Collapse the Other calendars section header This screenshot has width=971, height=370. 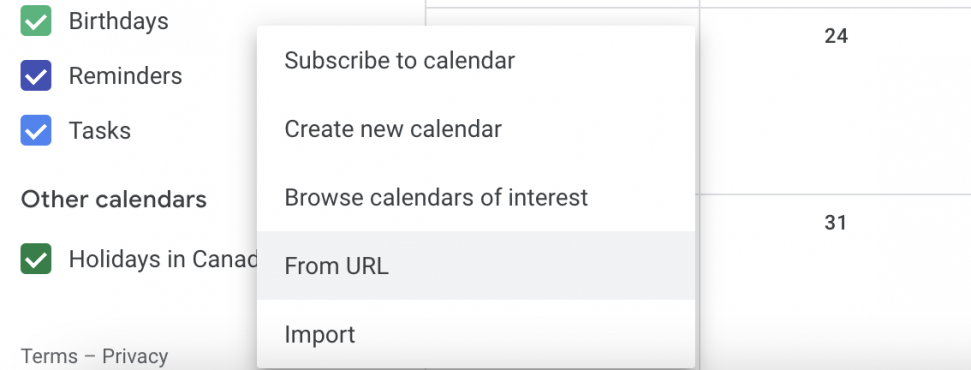[114, 200]
